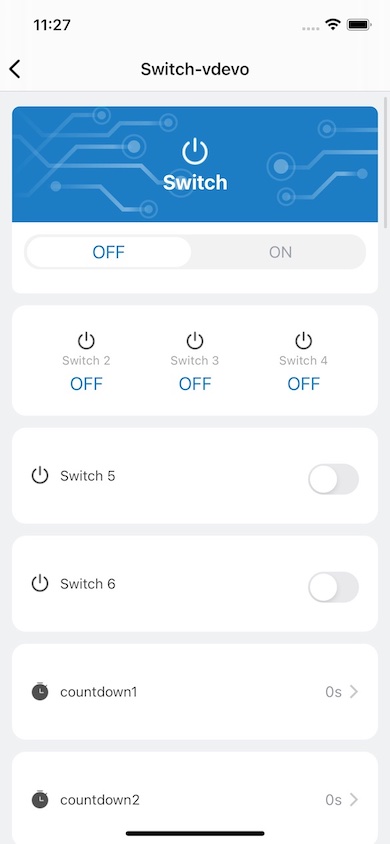Tap the Wi-Fi status icon
390x844 pixels.
pos(333,24)
